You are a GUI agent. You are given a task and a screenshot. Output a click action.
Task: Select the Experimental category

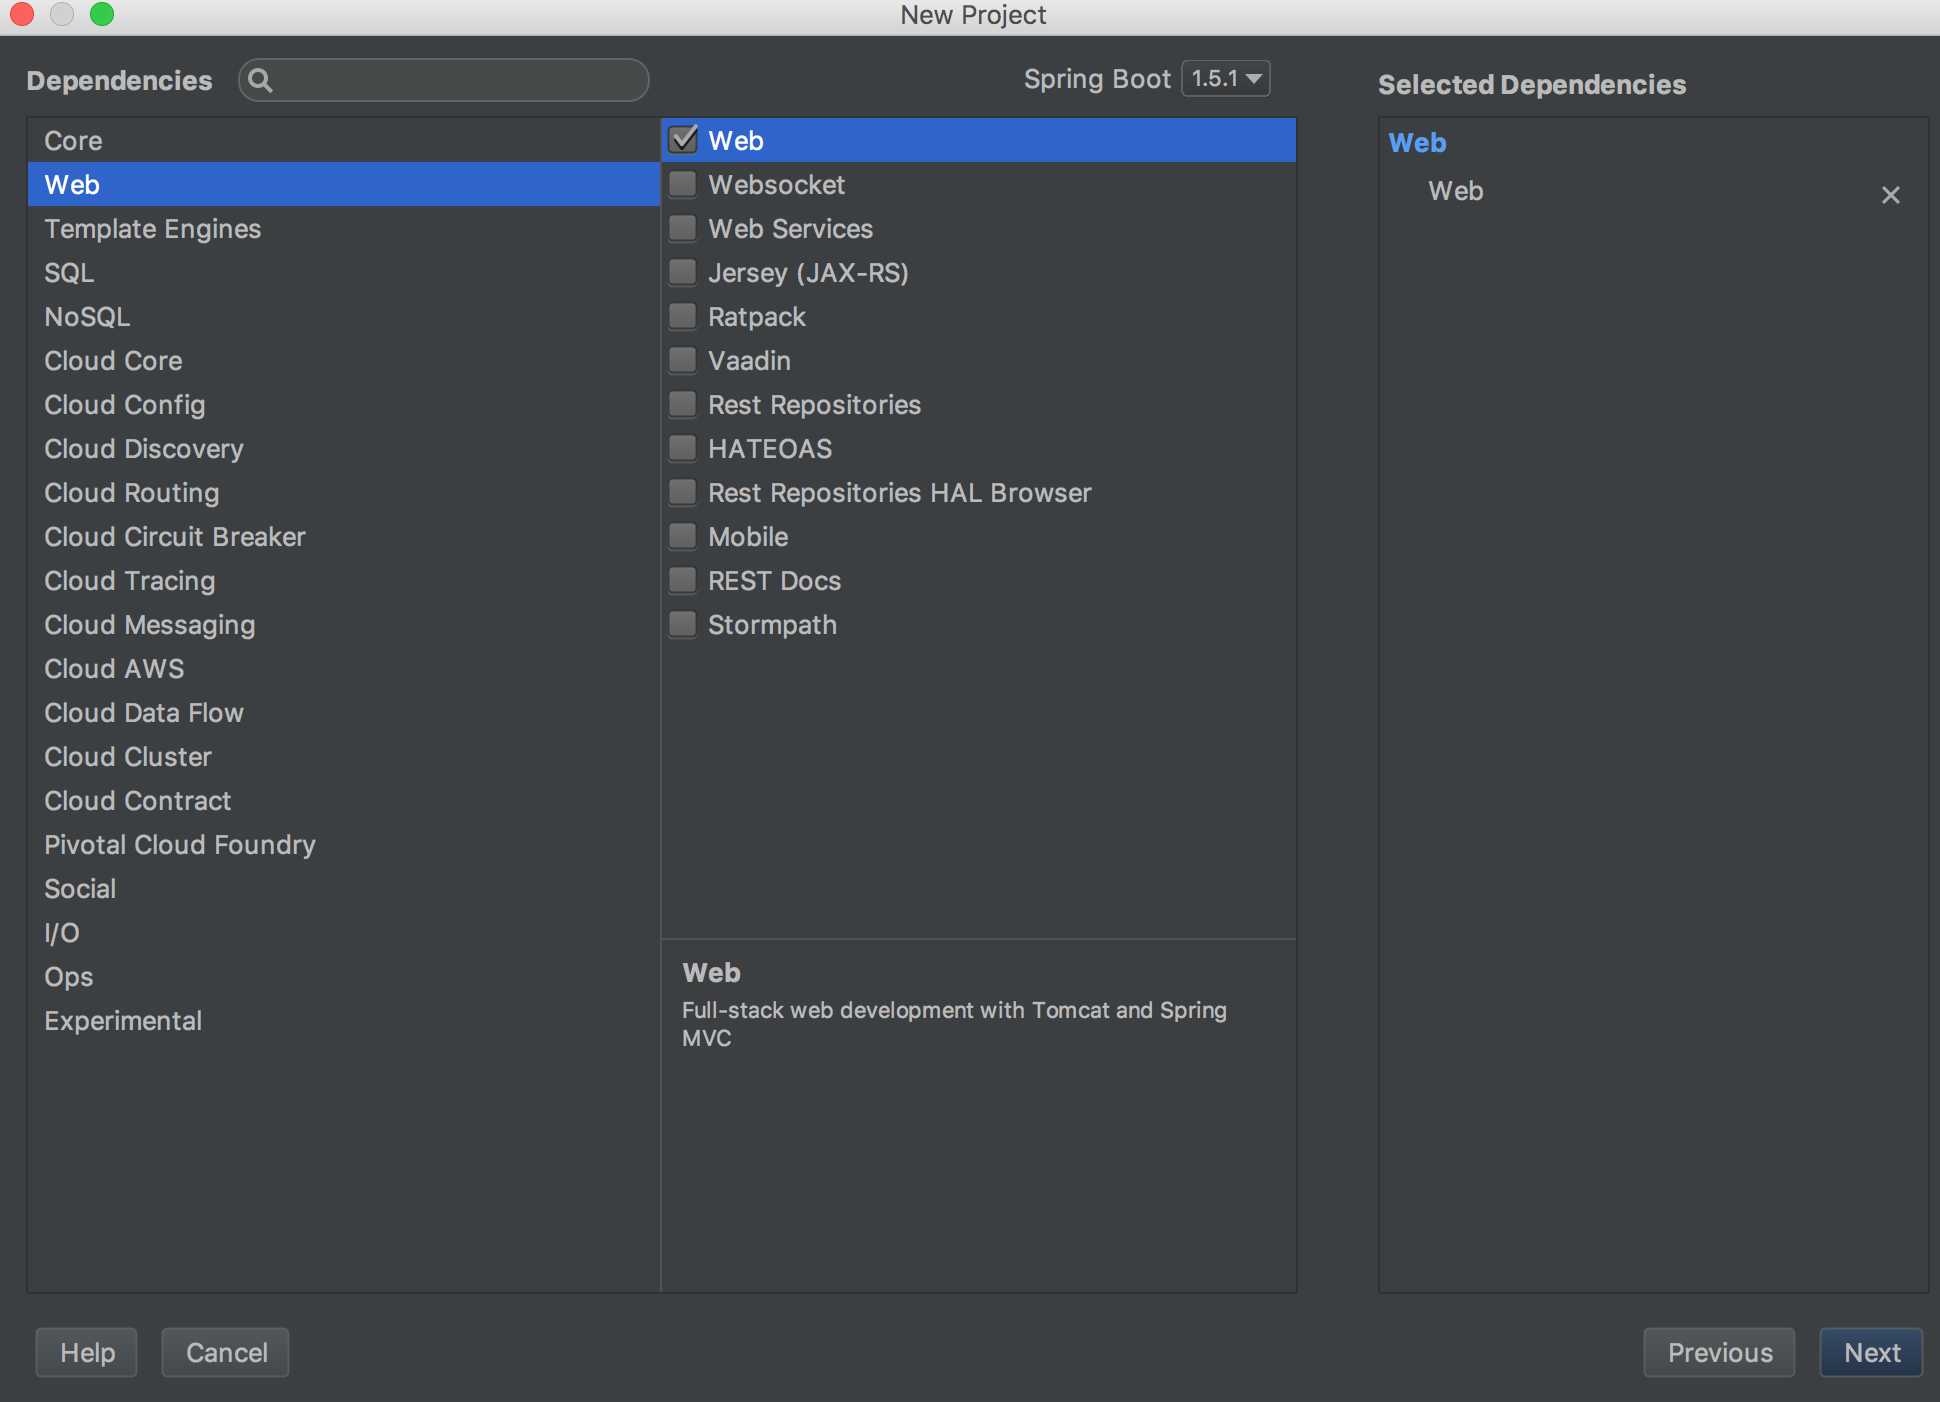[344, 1020]
